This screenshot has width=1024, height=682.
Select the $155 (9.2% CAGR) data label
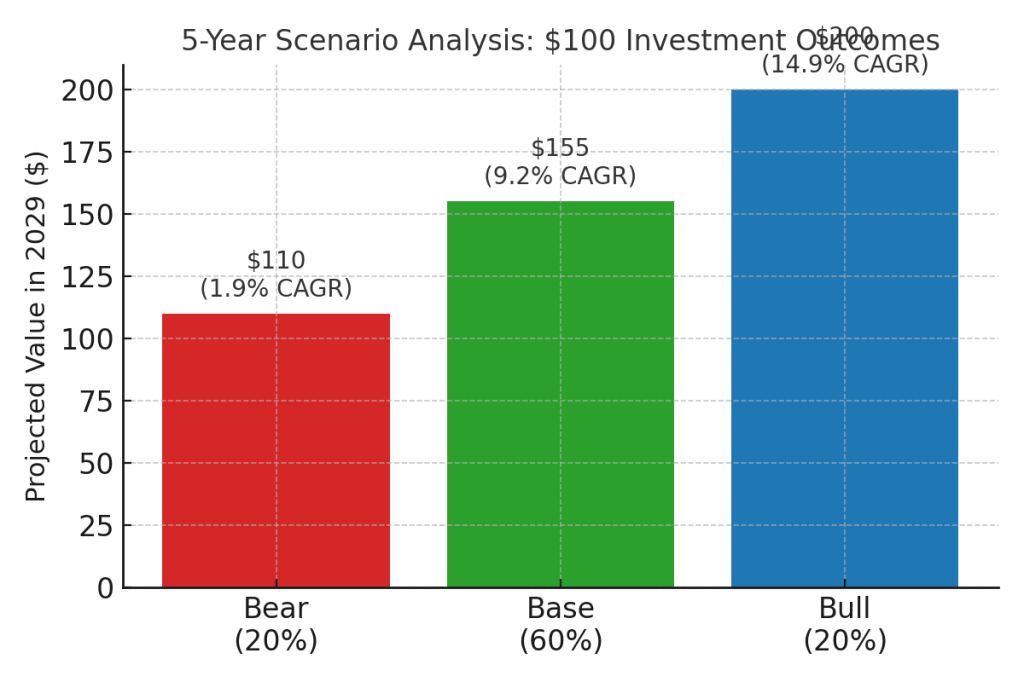[560, 162]
